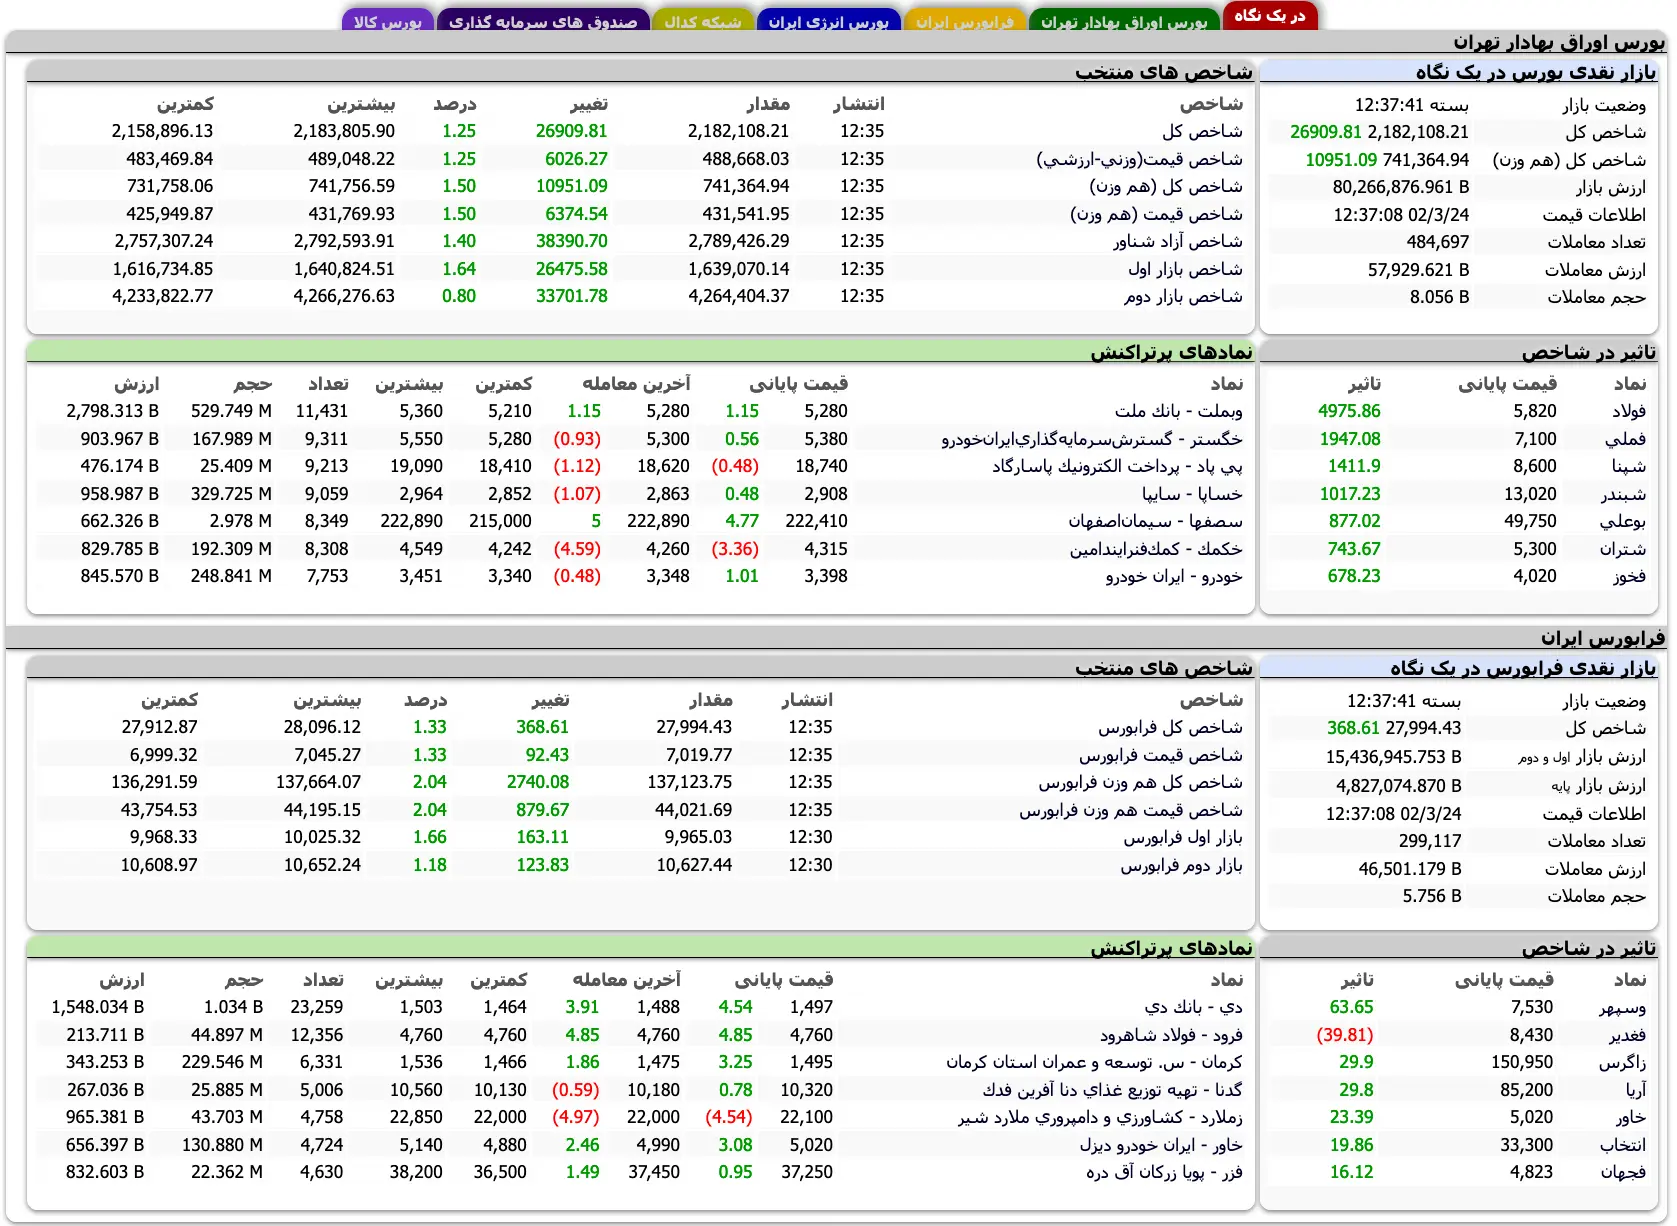Viewport: 1677px width, 1226px height.
Task: Select زاگرس in Farabourse impact list
Action: [x=1622, y=1062]
